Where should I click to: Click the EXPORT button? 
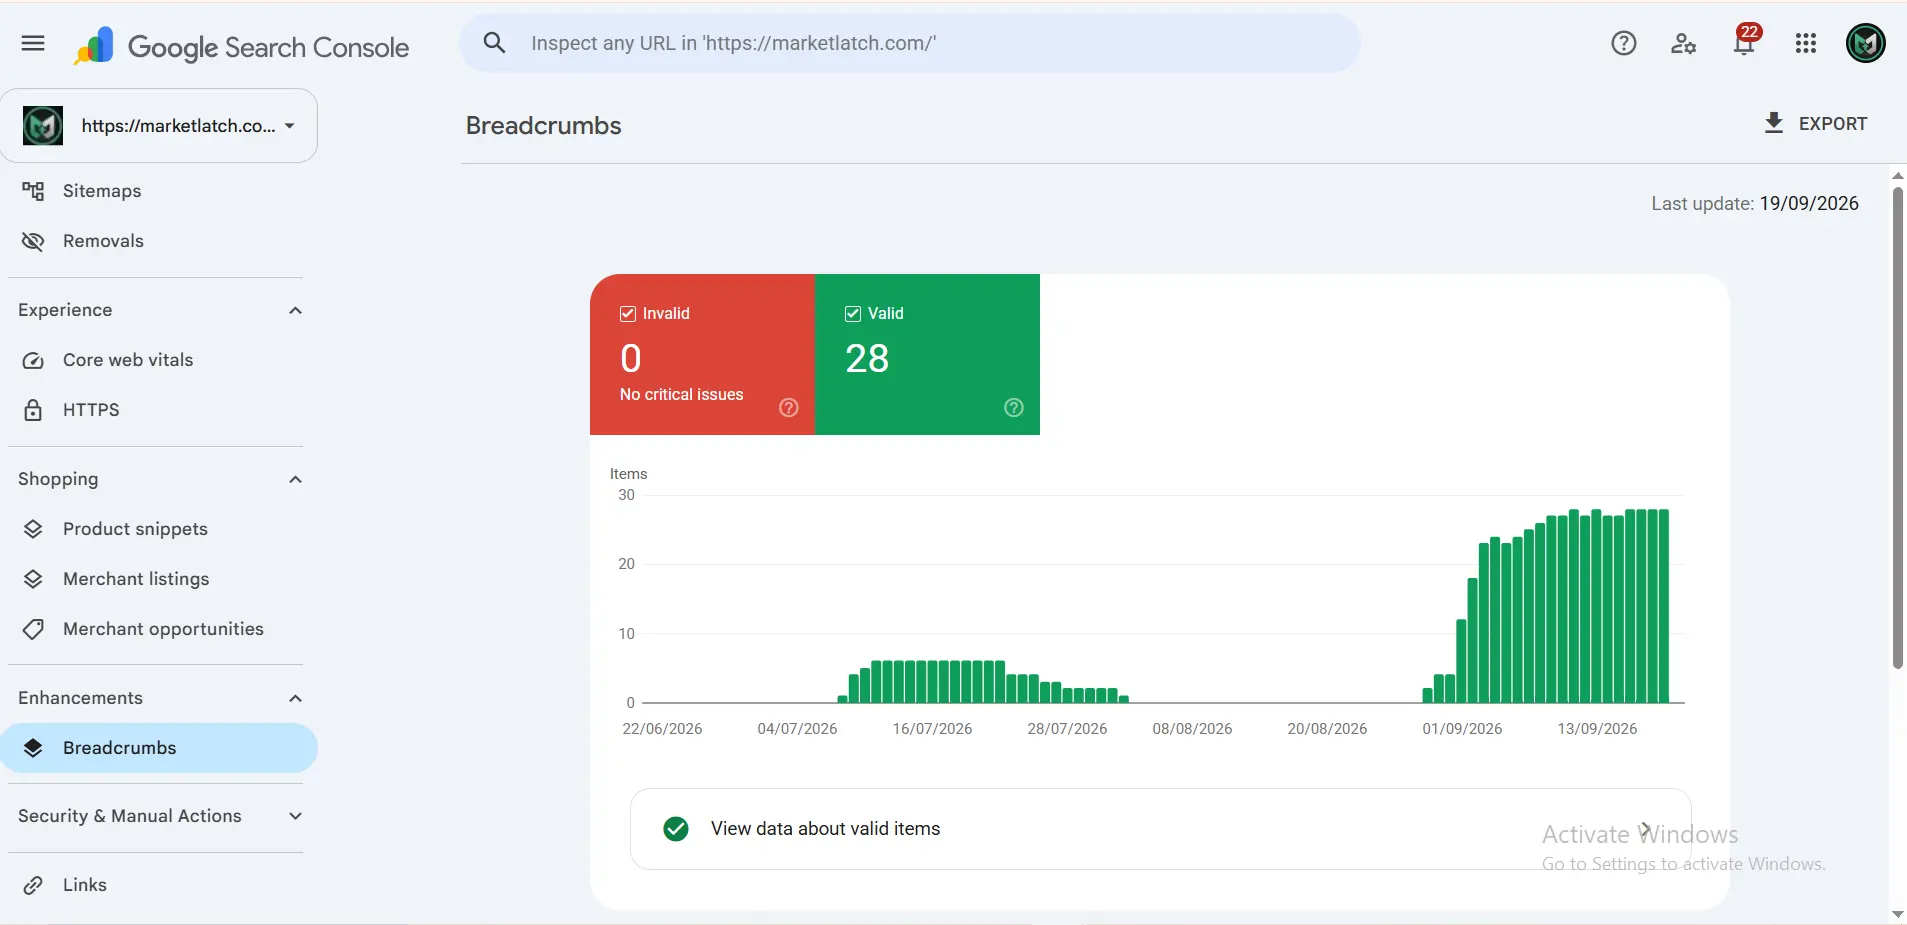click(1815, 123)
